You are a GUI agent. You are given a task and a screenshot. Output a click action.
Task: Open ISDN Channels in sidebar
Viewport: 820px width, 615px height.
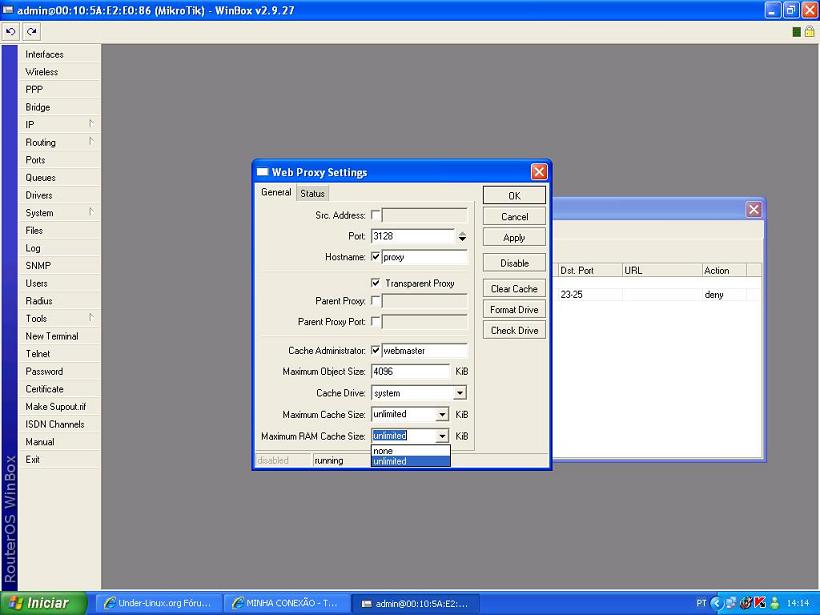(x=59, y=424)
